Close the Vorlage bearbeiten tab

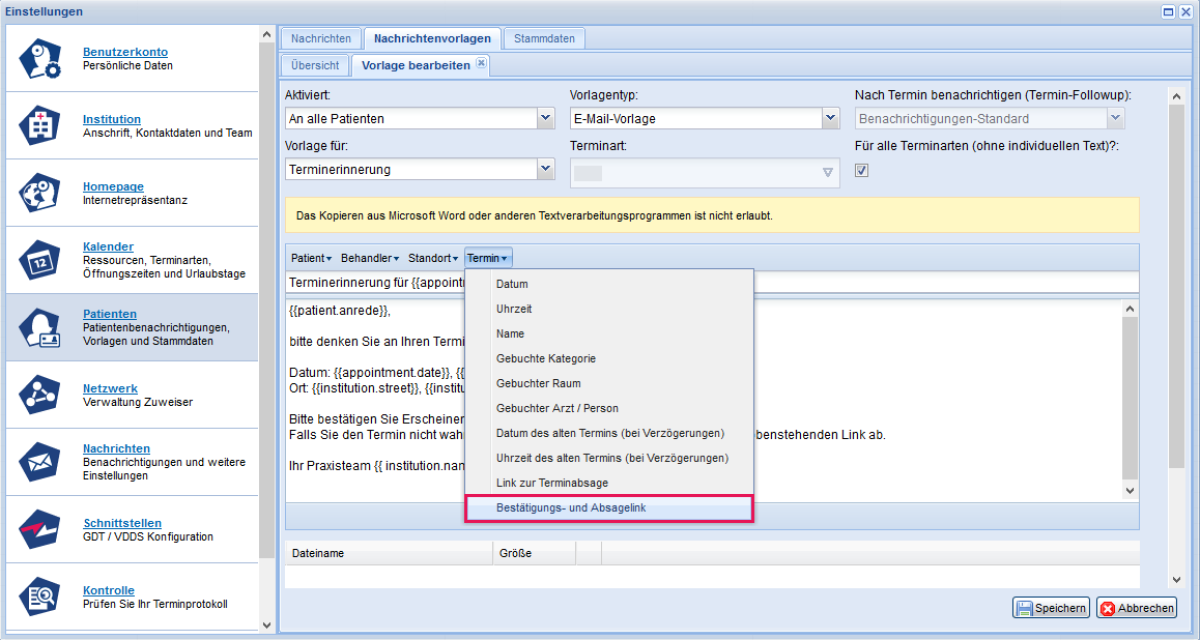[481, 64]
